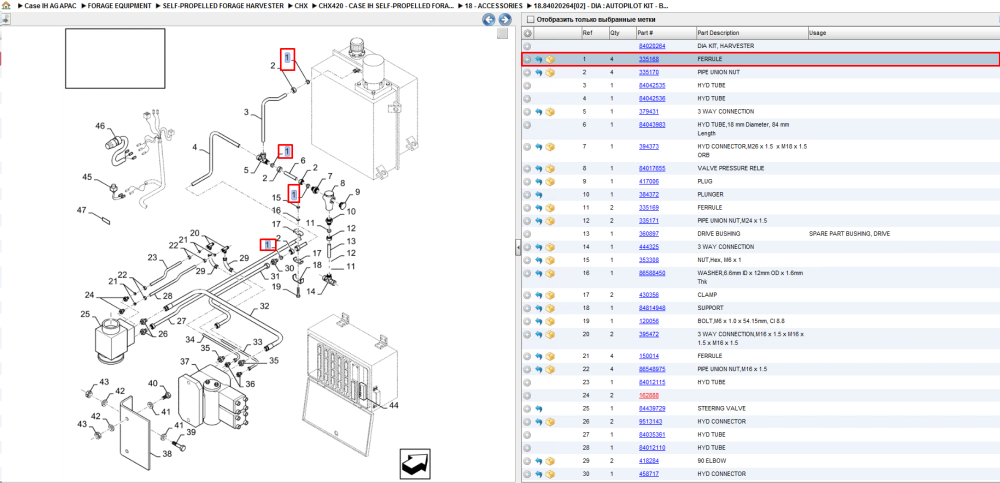Screen dimensions: 1000x483
Task: Open 'SELF-PROPELLED FORAGE HARVESTER' breadcrumb
Action: pyautogui.click(x=224, y=5)
